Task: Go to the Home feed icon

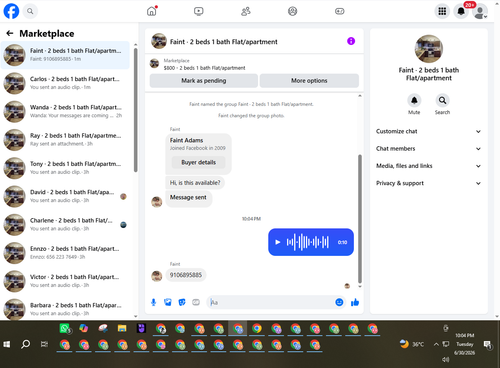Action: (152, 11)
